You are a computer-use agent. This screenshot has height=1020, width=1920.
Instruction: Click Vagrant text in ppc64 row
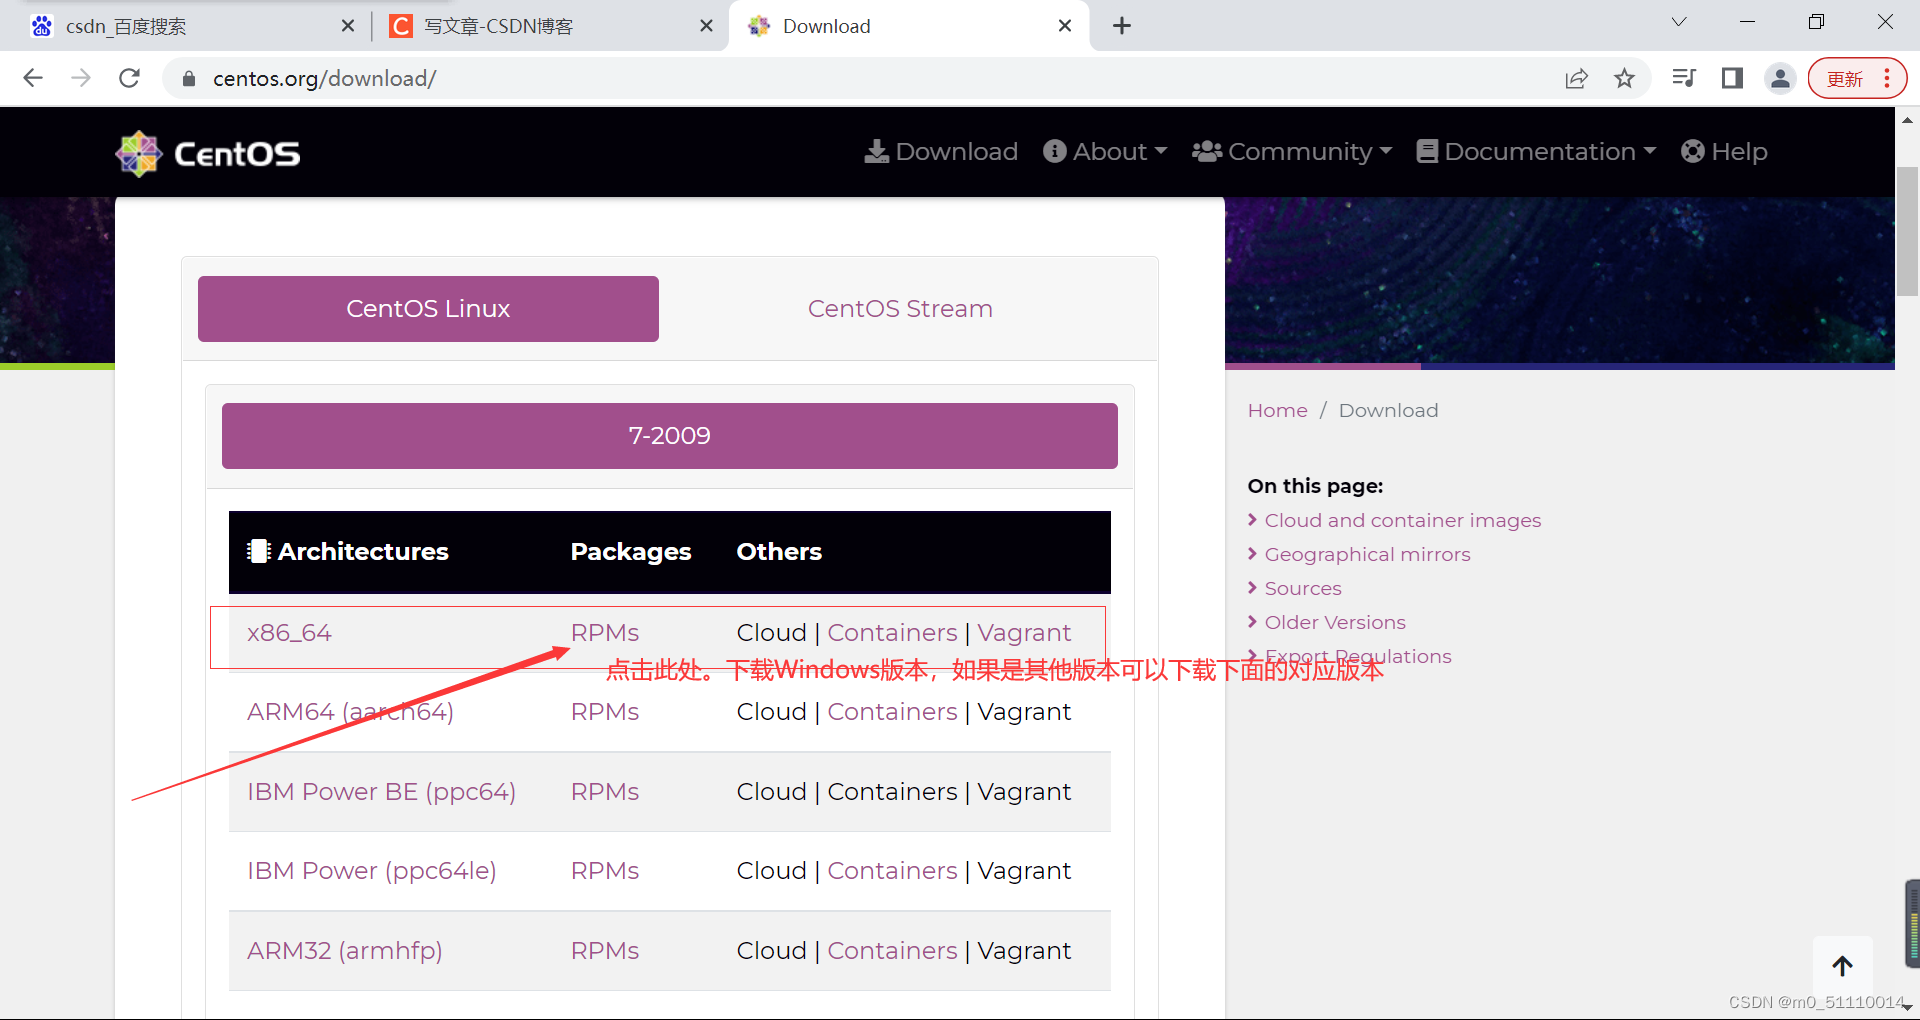(x=1024, y=792)
